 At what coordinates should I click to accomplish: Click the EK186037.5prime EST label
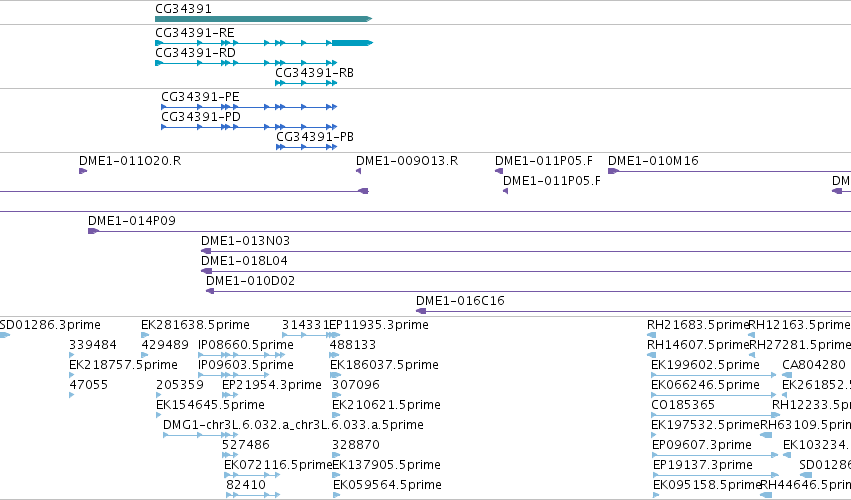[x=384, y=365]
